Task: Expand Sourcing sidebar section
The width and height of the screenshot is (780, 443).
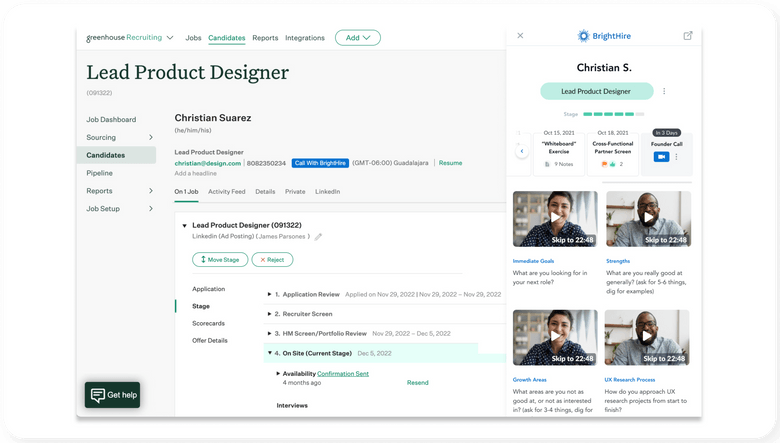Action: (151, 137)
